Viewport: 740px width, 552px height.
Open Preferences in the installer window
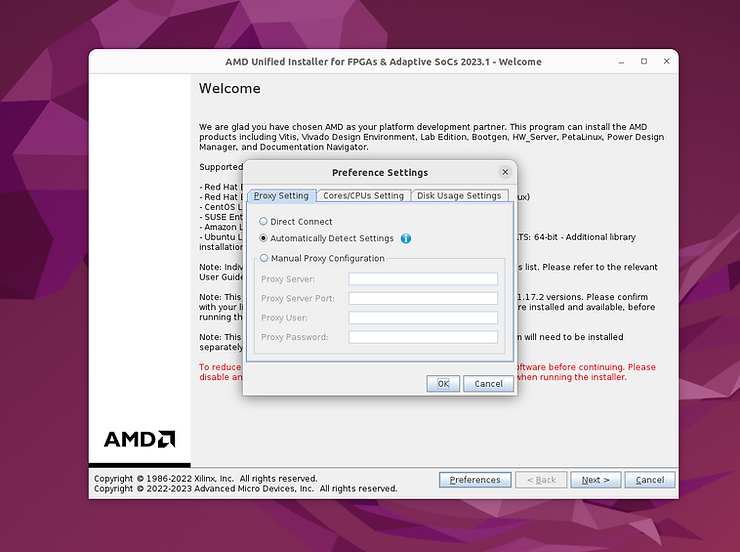click(x=475, y=480)
